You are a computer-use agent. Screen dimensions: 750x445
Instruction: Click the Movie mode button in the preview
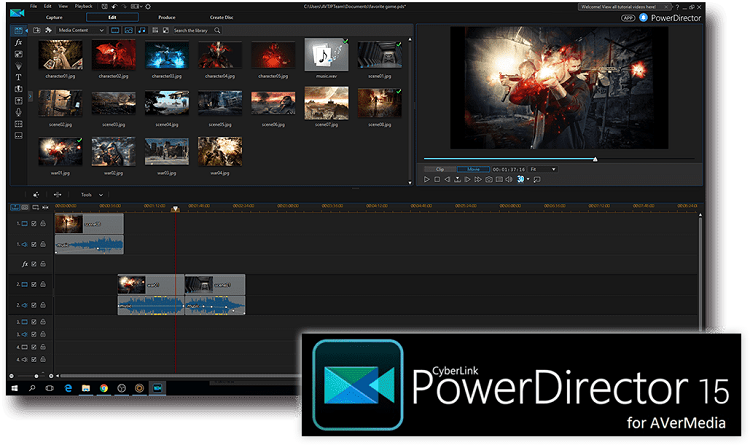point(473,169)
